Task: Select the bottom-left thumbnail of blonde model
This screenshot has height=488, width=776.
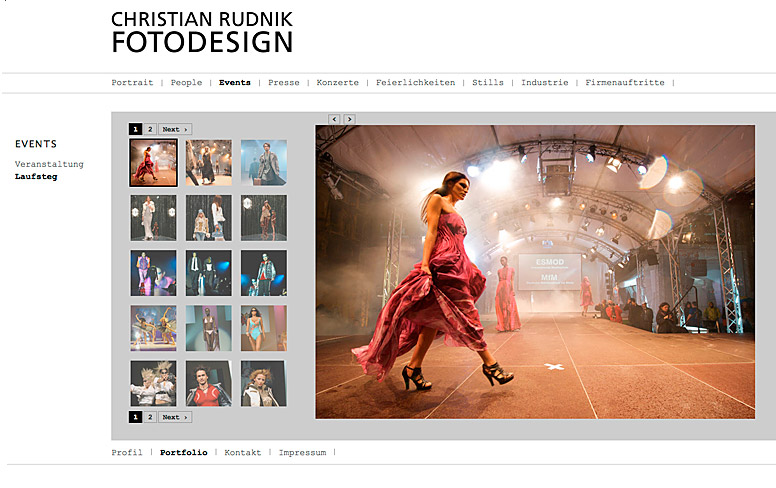Action: tap(153, 383)
